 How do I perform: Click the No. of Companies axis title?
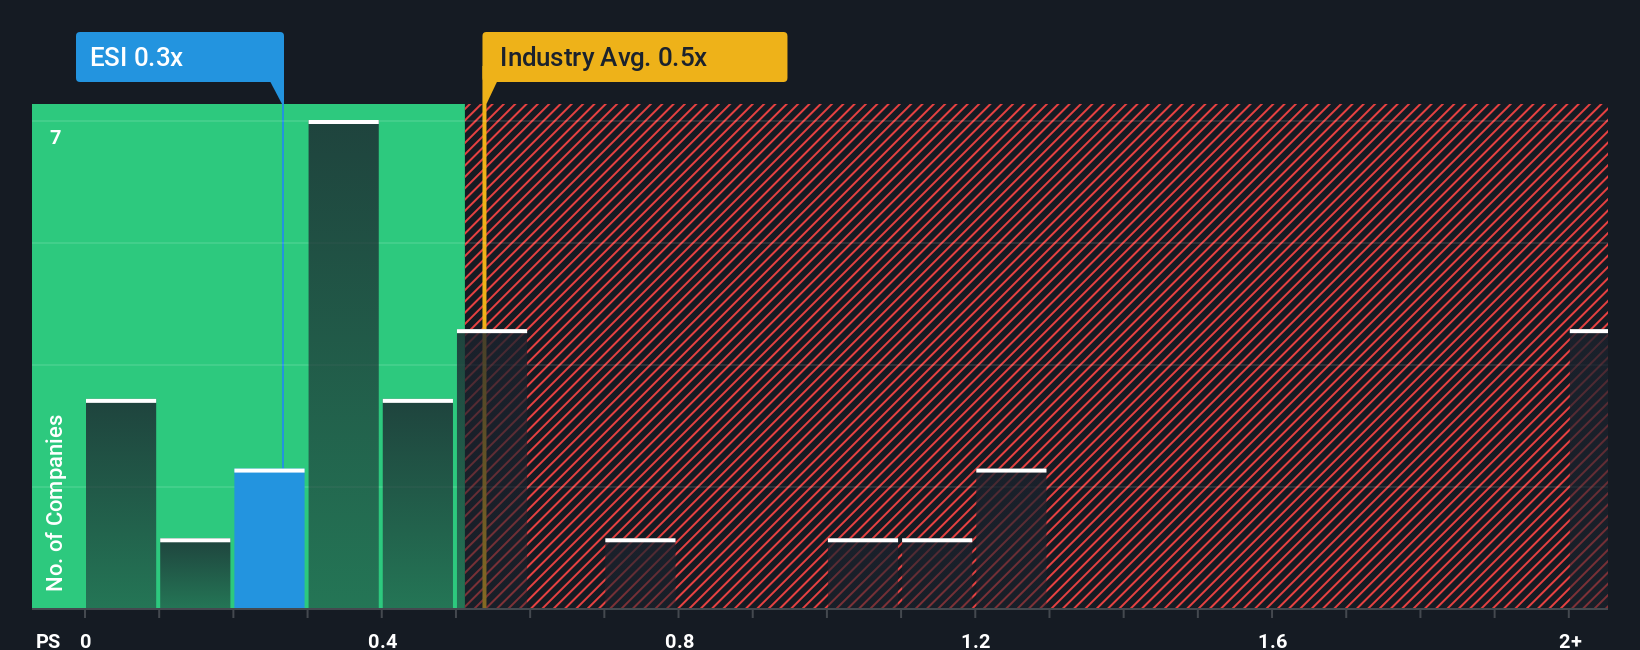[x=55, y=502]
